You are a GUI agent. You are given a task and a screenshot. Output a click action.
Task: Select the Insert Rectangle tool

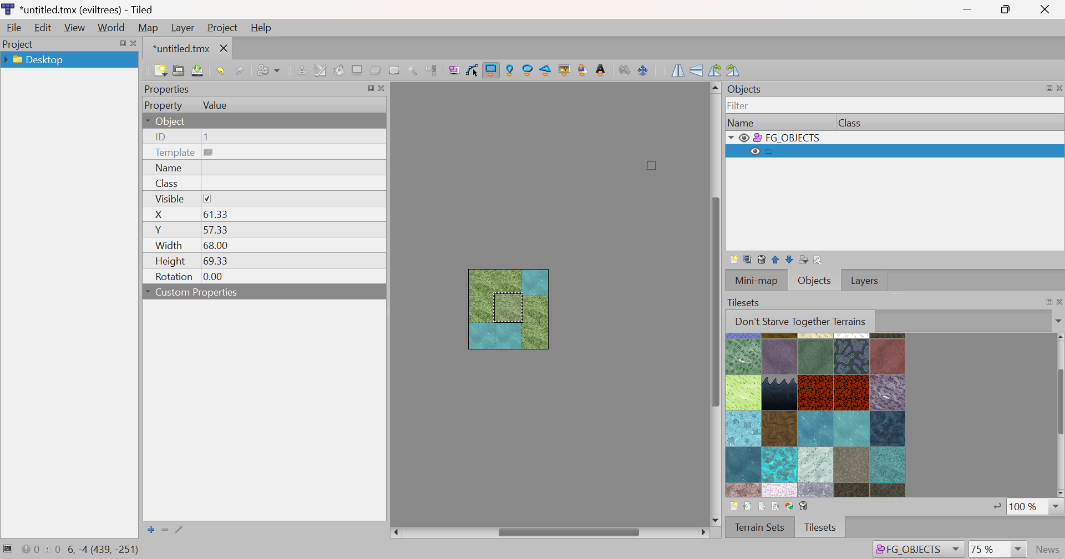coord(491,71)
